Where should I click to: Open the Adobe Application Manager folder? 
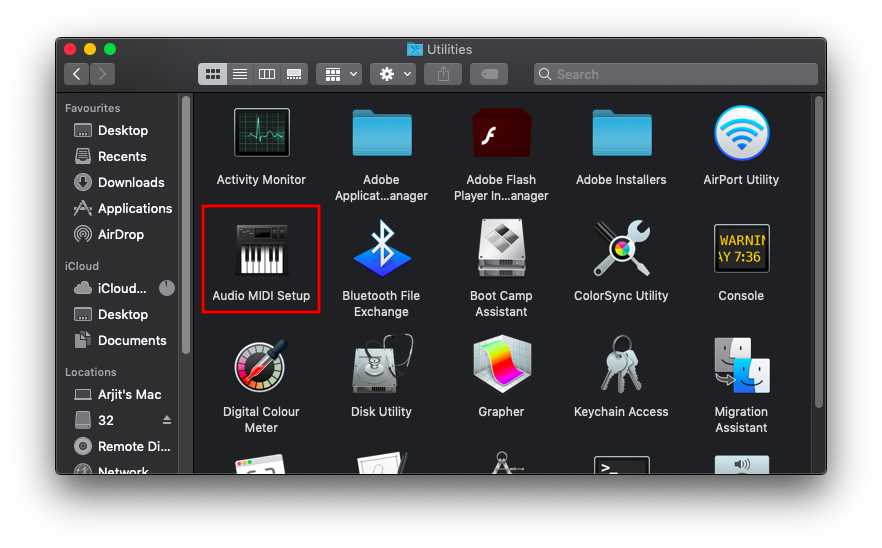point(382,133)
